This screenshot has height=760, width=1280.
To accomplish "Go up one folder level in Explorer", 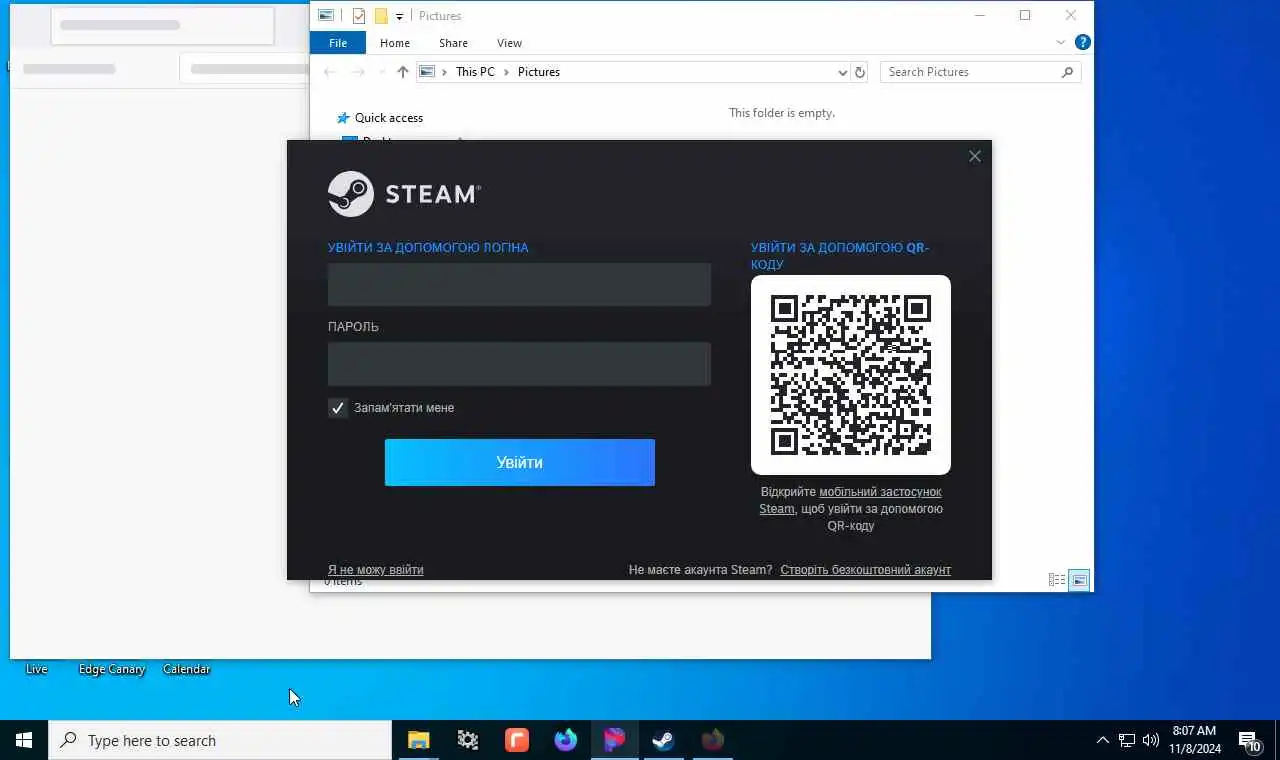I will (x=403, y=72).
